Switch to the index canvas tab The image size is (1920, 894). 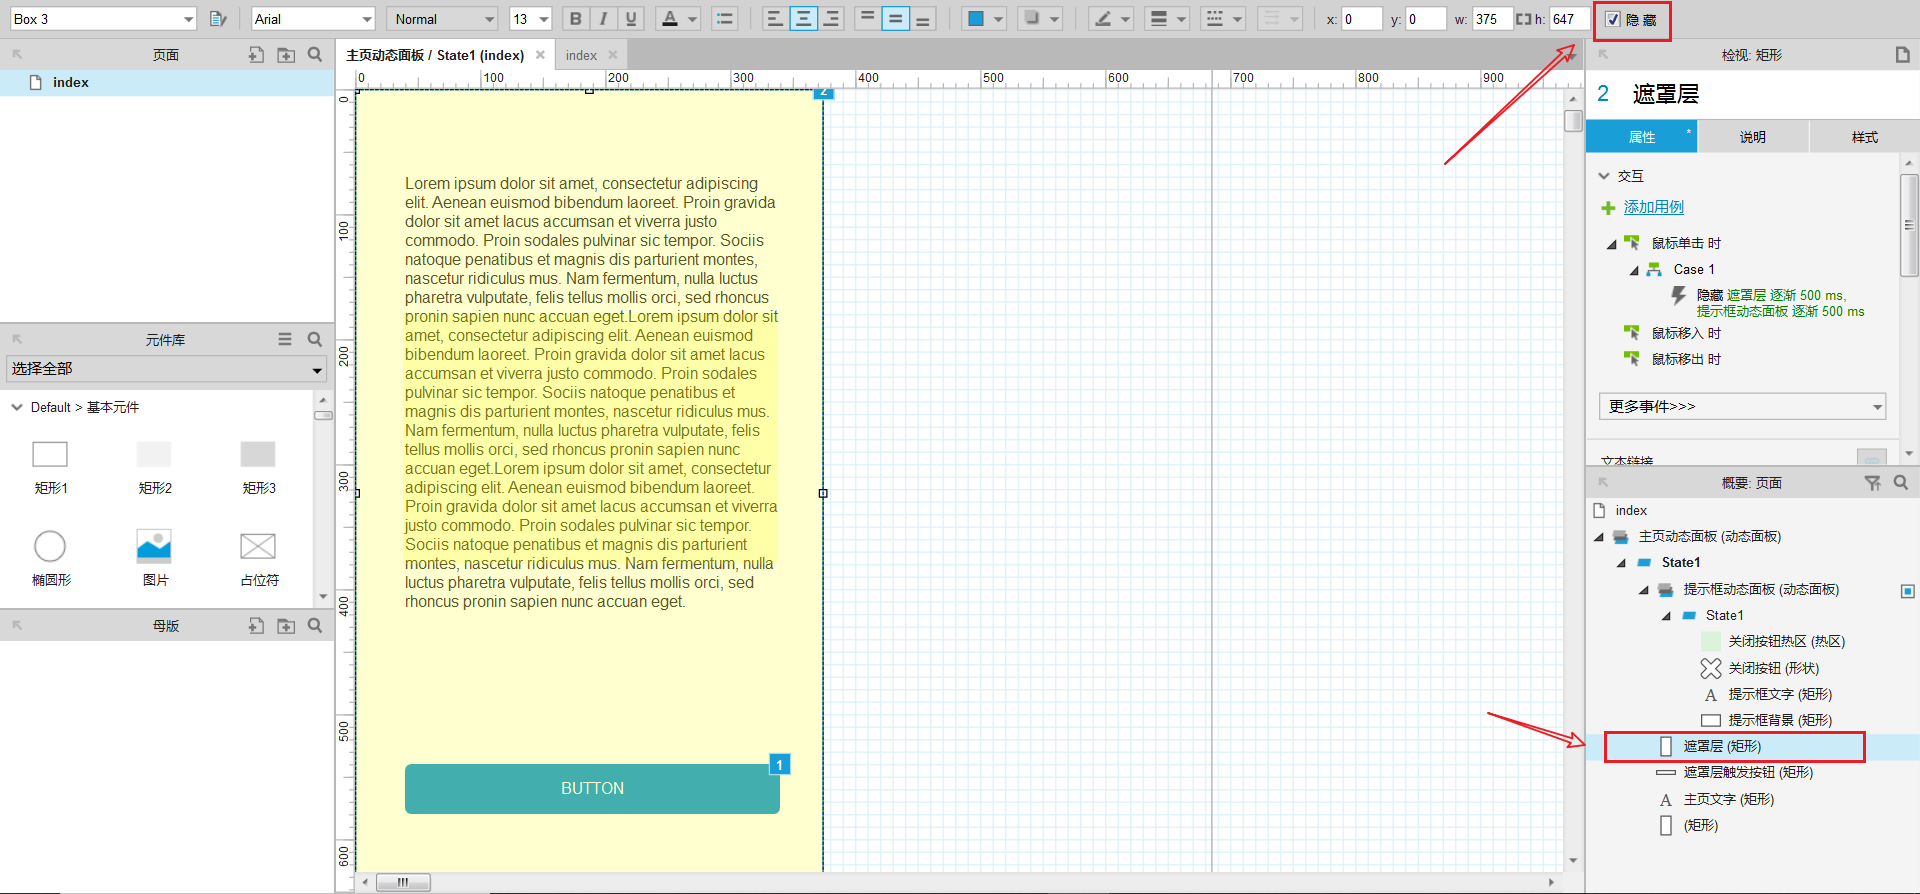[x=581, y=55]
